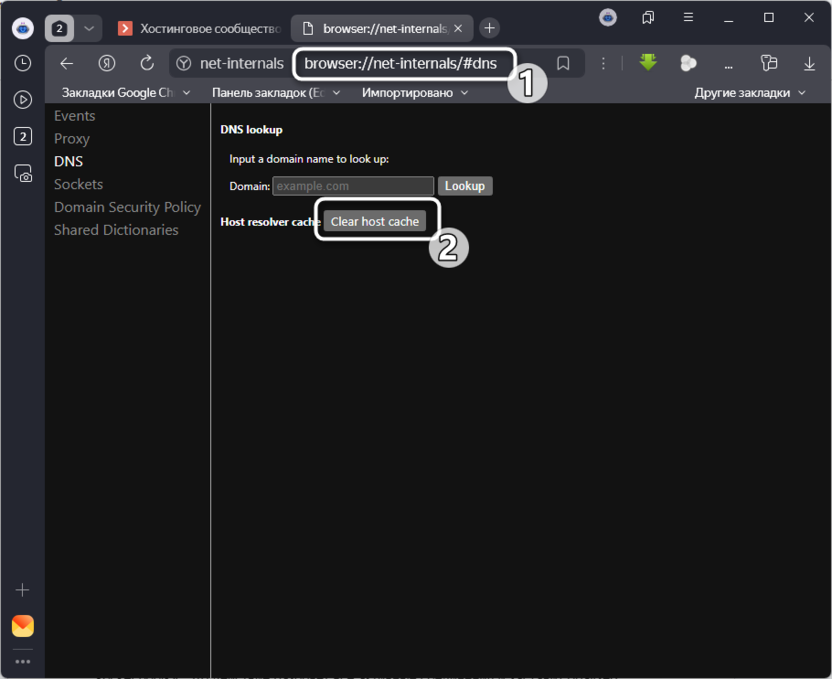Image resolution: width=832 pixels, height=679 pixels.
Task: Expand Закладки Google Ch bookmarks folder
Action: 126,93
